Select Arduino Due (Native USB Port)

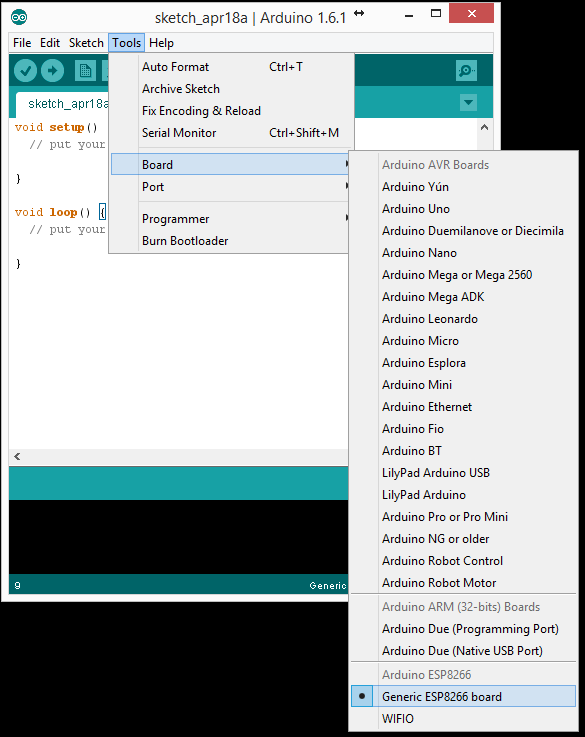pos(463,651)
